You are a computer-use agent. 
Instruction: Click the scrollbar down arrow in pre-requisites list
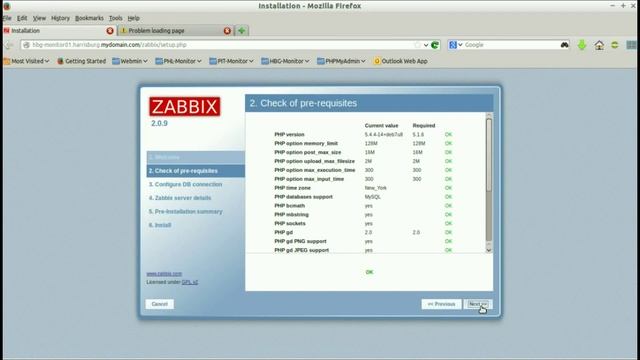pos(489,249)
